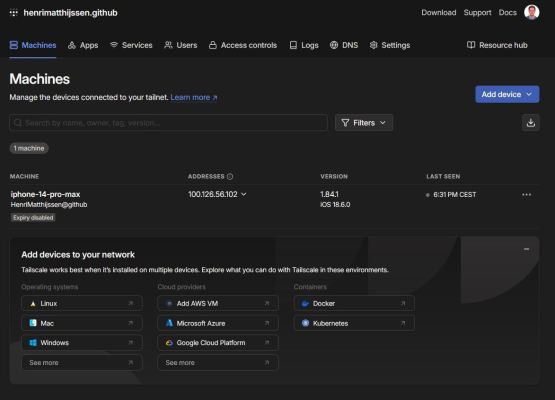Click the funnel icon in Filters
This screenshot has height=400, width=555.
point(345,123)
